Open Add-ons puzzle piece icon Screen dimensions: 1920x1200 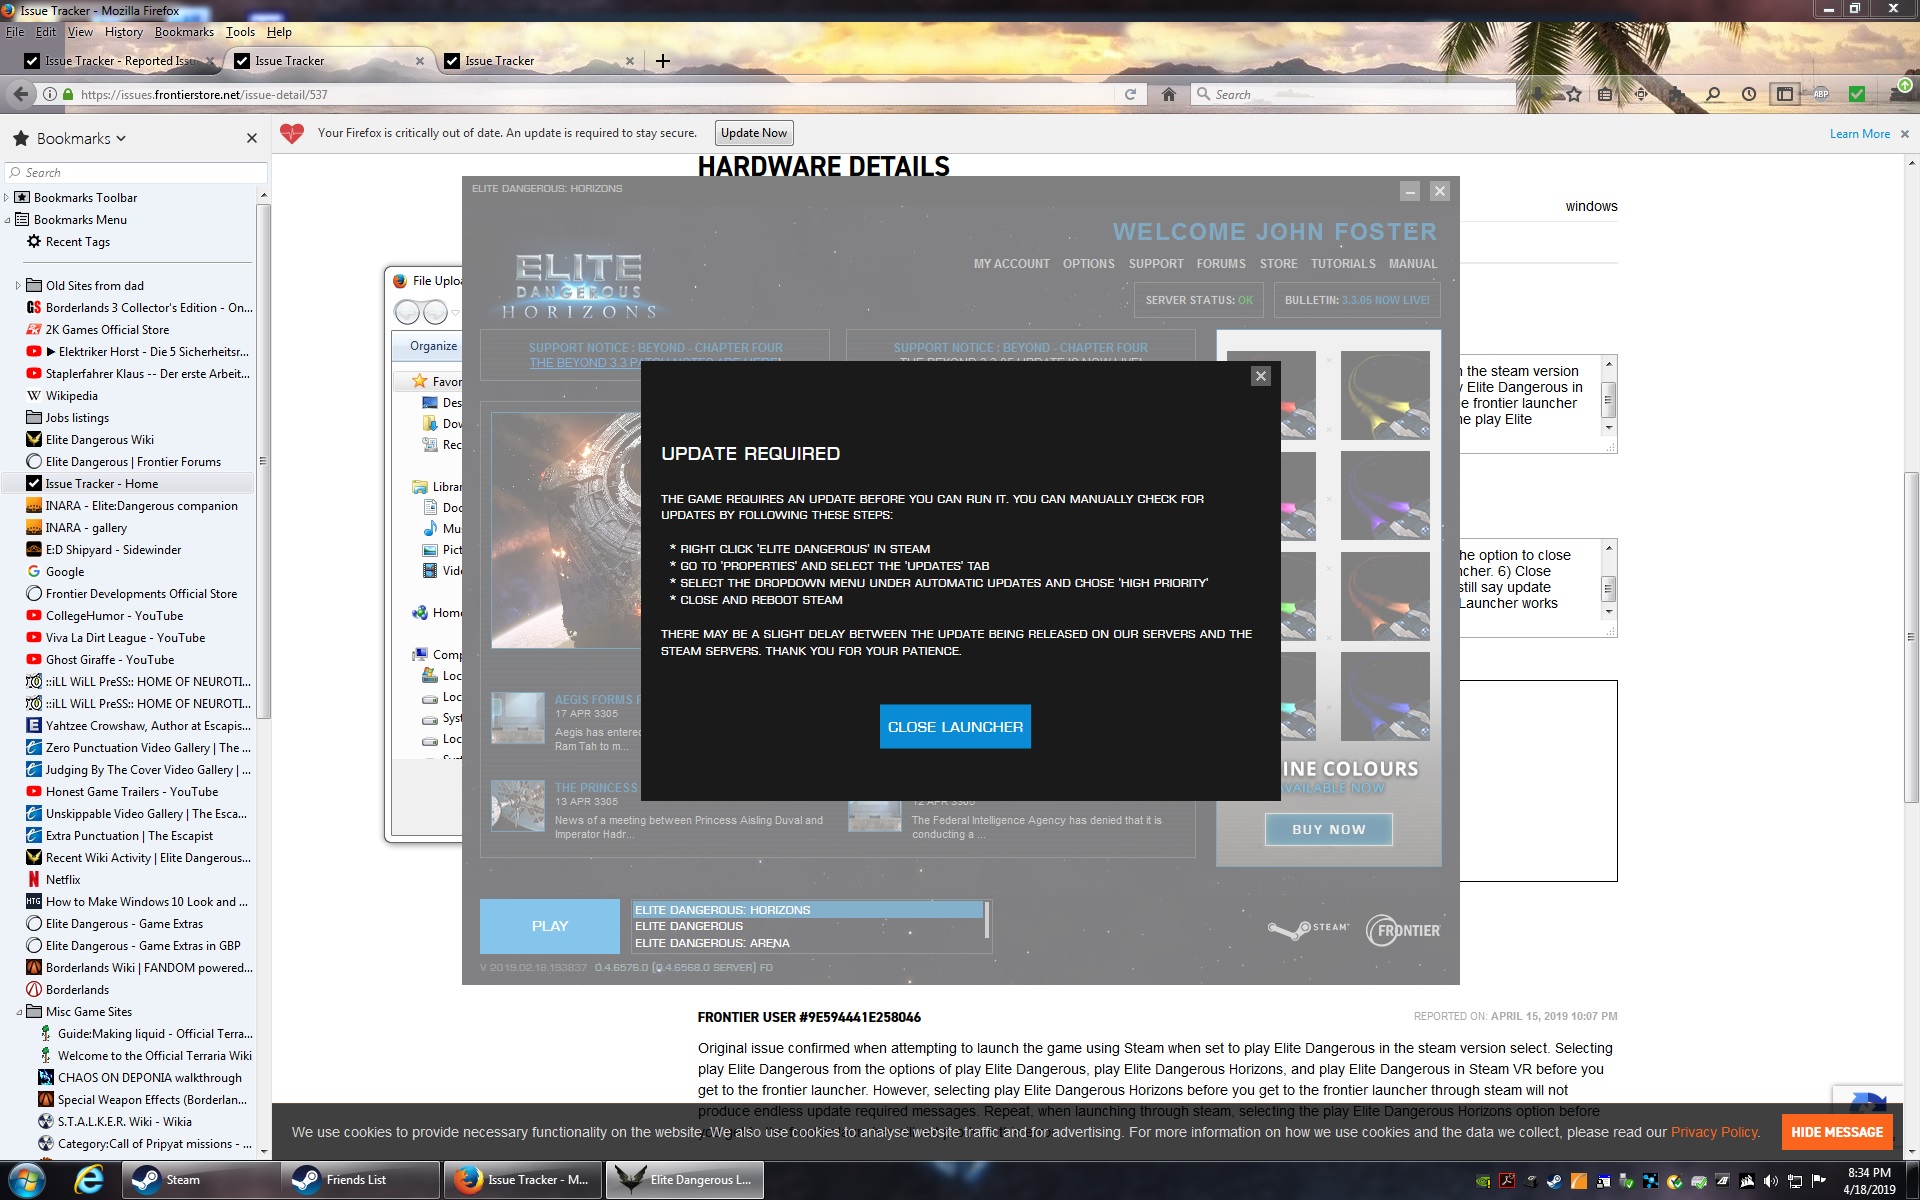pos(1676,94)
